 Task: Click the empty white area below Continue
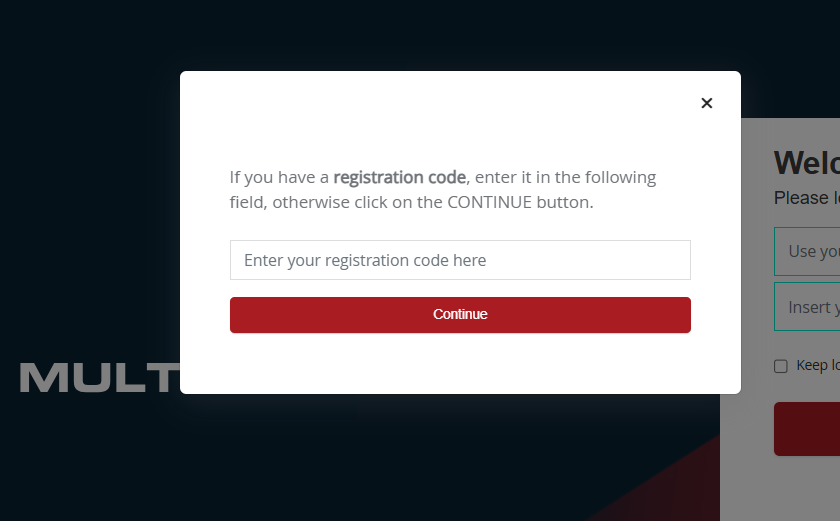point(460,363)
